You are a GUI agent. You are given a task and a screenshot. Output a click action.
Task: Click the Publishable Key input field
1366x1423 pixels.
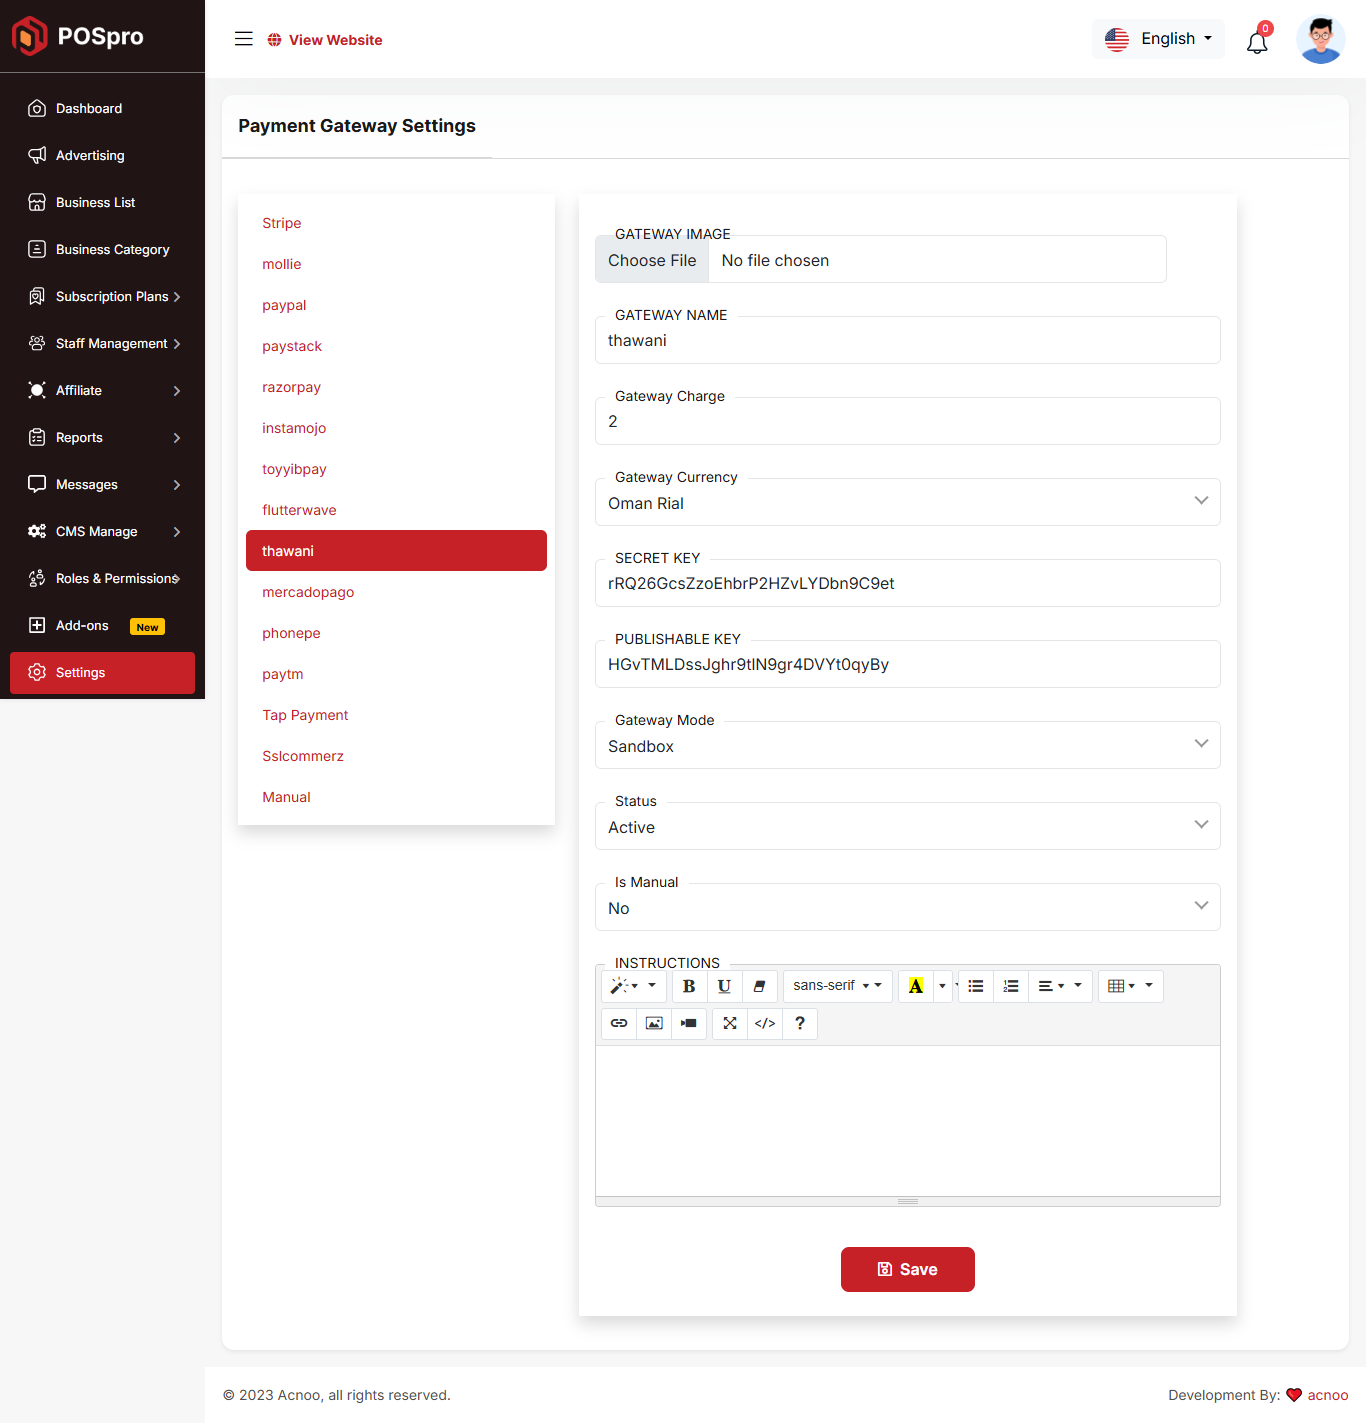click(x=907, y=664)
